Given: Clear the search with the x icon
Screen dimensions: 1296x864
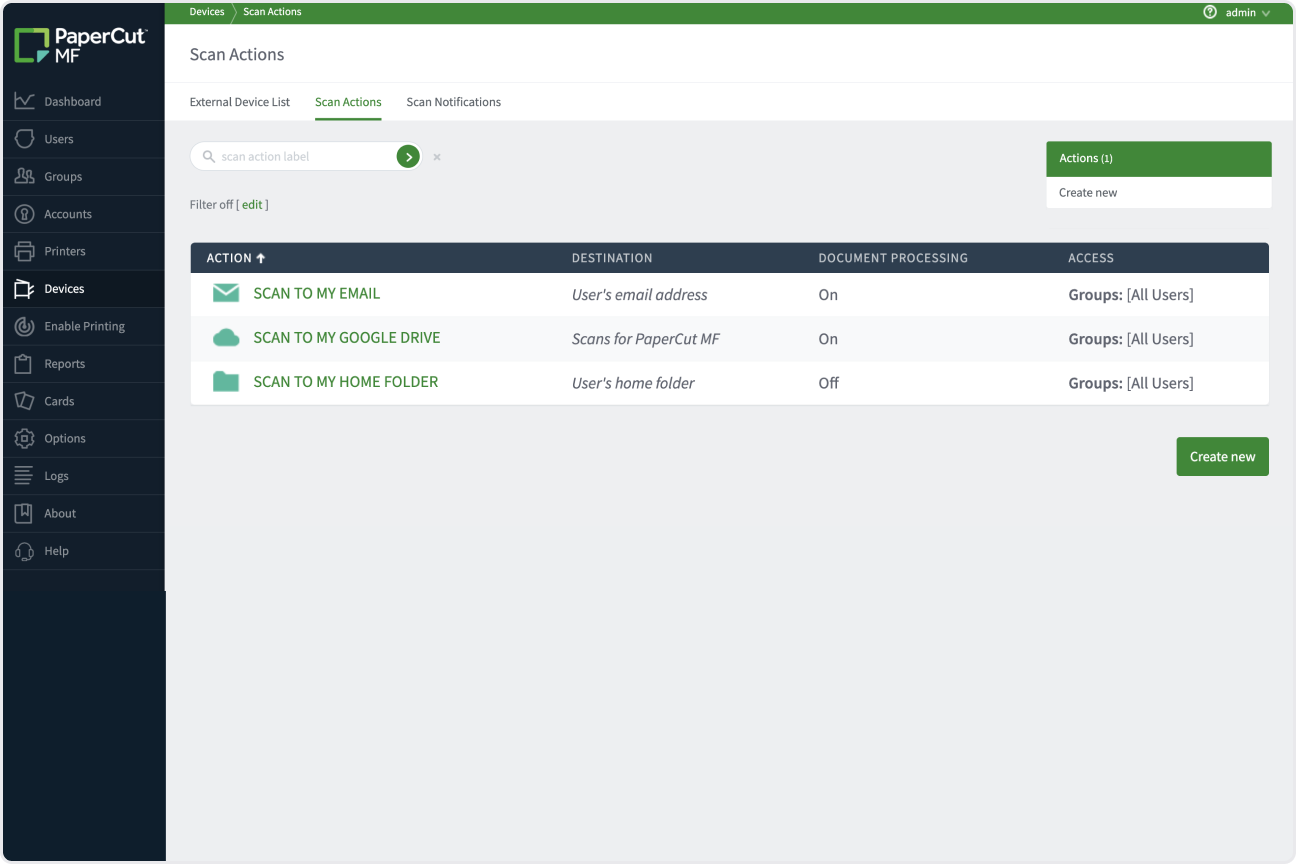Looking at the screenshot, I should [437, 157].
